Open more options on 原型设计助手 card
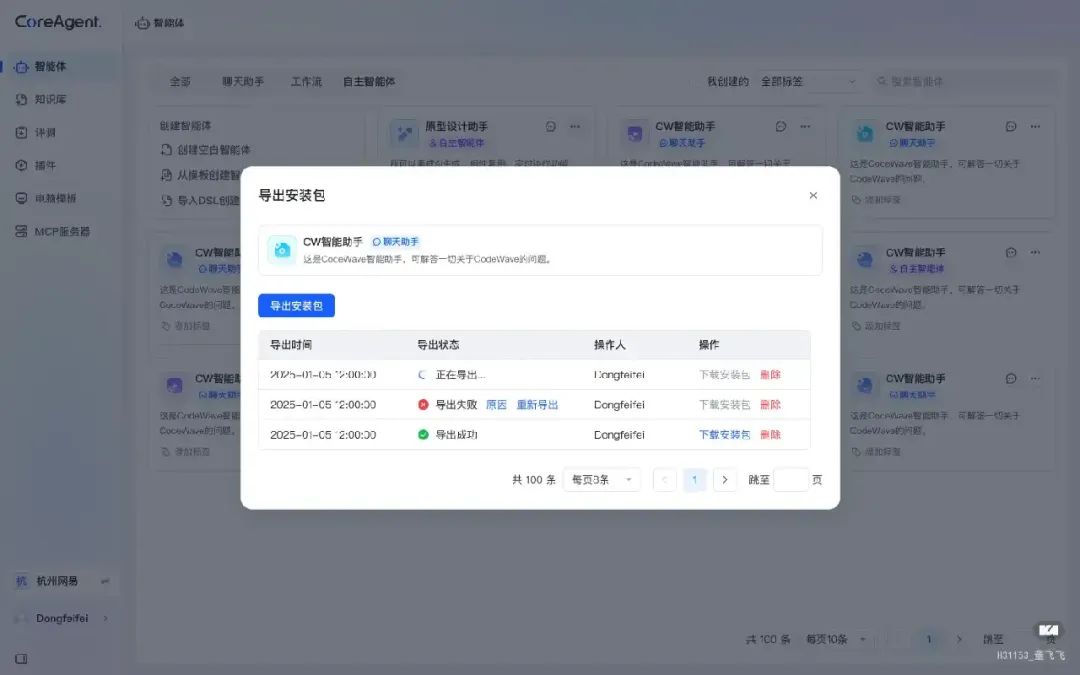The width and height of the screenshot is (1080, 675). coord(575,127)
